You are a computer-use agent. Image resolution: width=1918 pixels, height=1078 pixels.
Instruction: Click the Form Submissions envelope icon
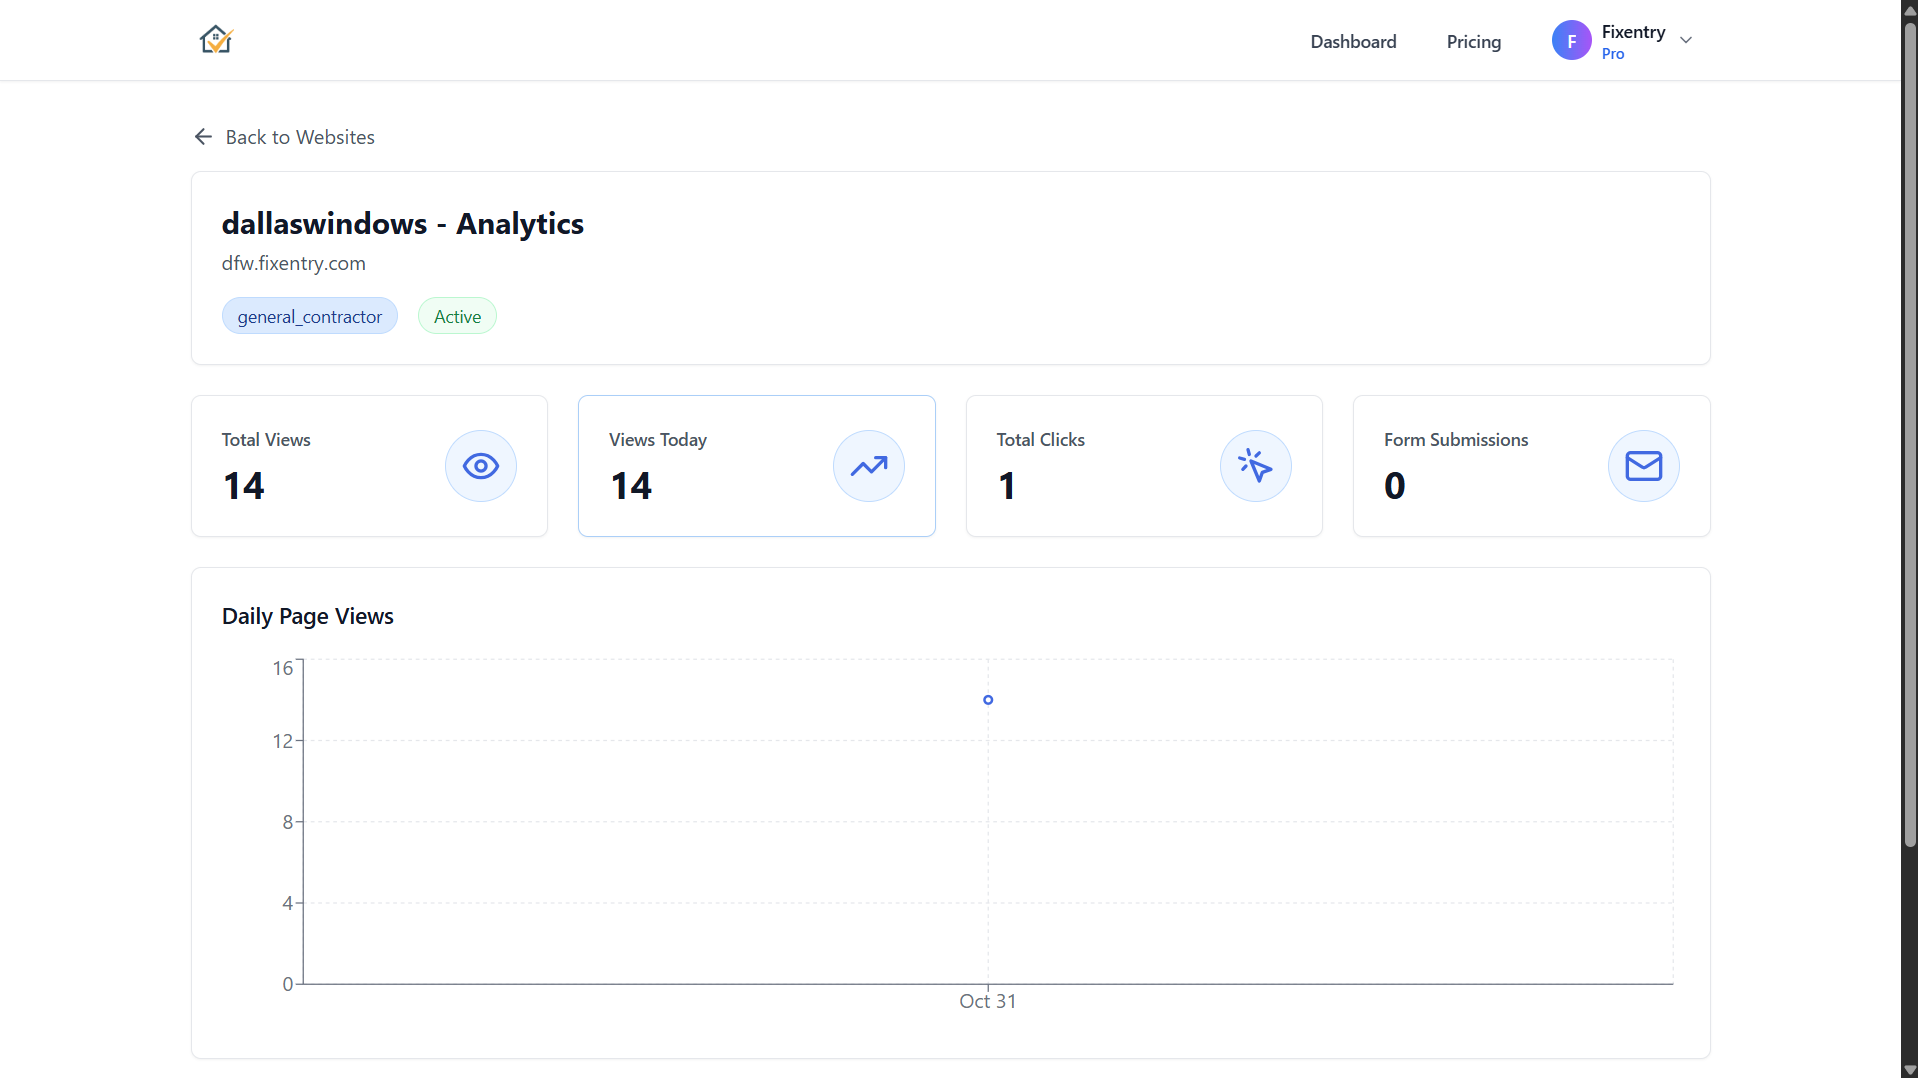[1644, 466]
